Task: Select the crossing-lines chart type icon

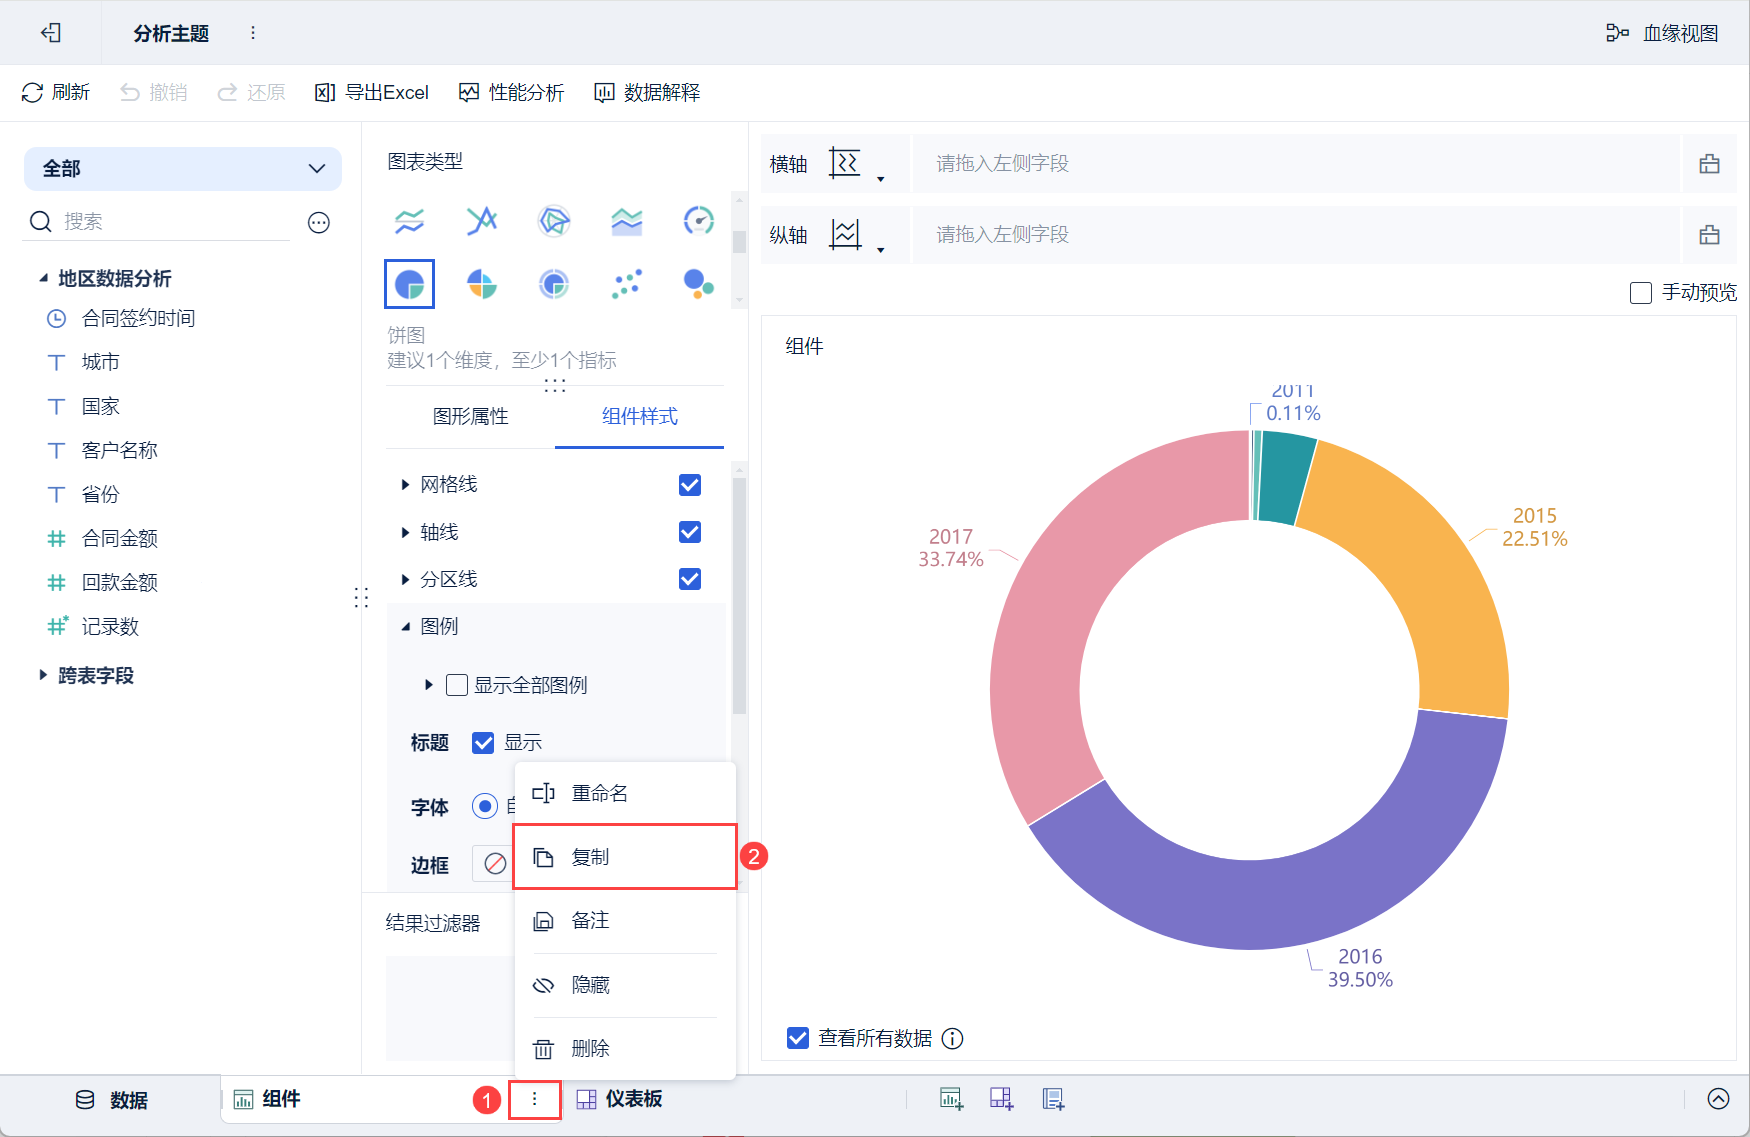Action: 482,220
